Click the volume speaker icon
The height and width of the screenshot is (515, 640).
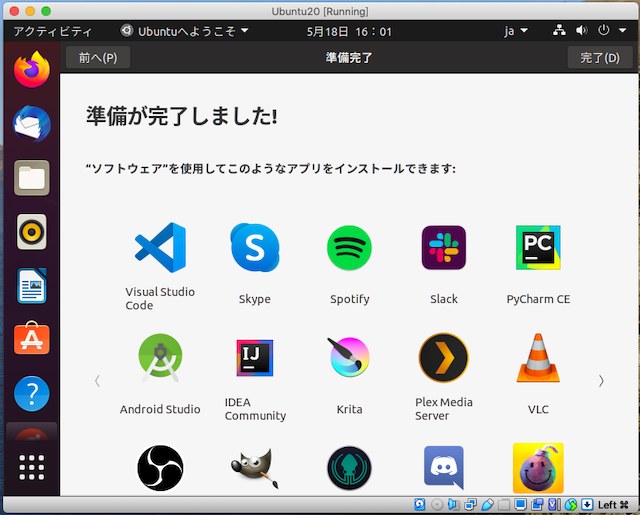(582, 30)
